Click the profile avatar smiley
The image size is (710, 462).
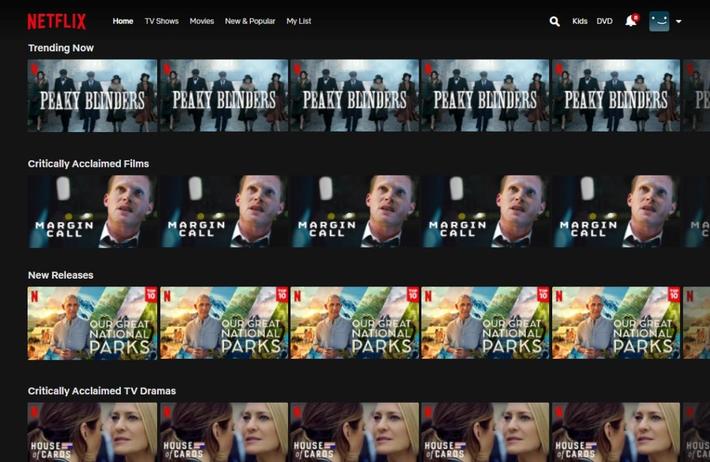pyautogui.click(x=659, y=21)
